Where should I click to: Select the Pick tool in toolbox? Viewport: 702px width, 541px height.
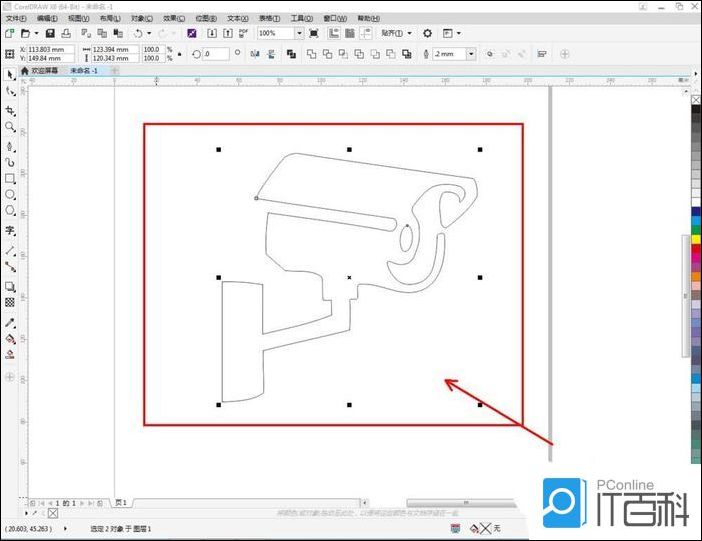point(10,74)
